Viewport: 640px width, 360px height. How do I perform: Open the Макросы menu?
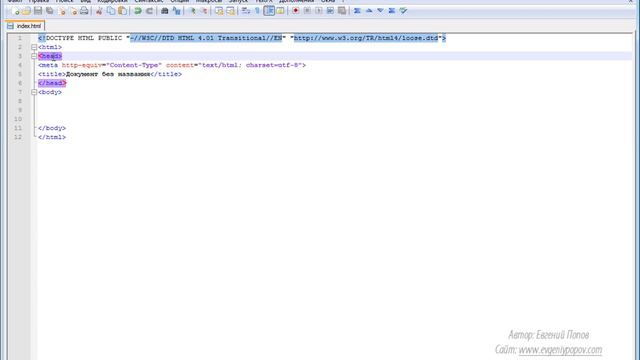[x=209, y=1]
